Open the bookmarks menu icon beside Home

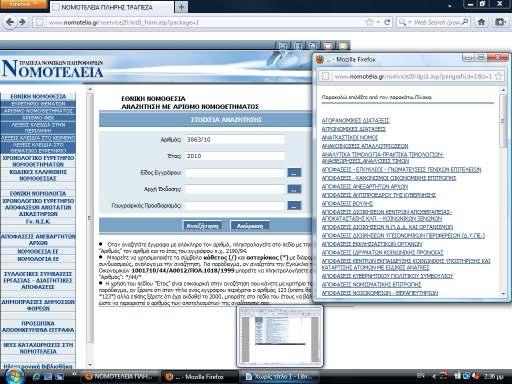(x=500, y=22)
